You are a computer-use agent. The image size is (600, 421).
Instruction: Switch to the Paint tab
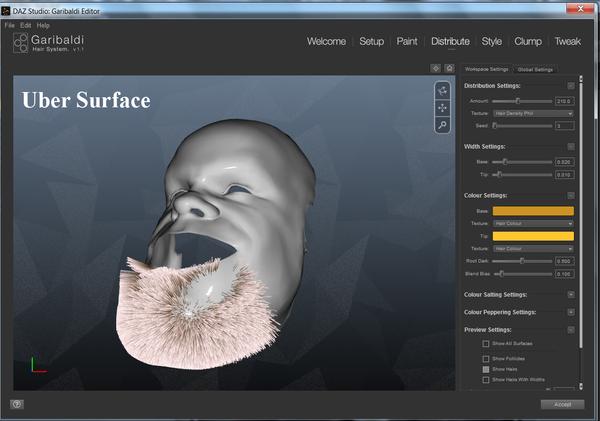[x=407, y=41]
